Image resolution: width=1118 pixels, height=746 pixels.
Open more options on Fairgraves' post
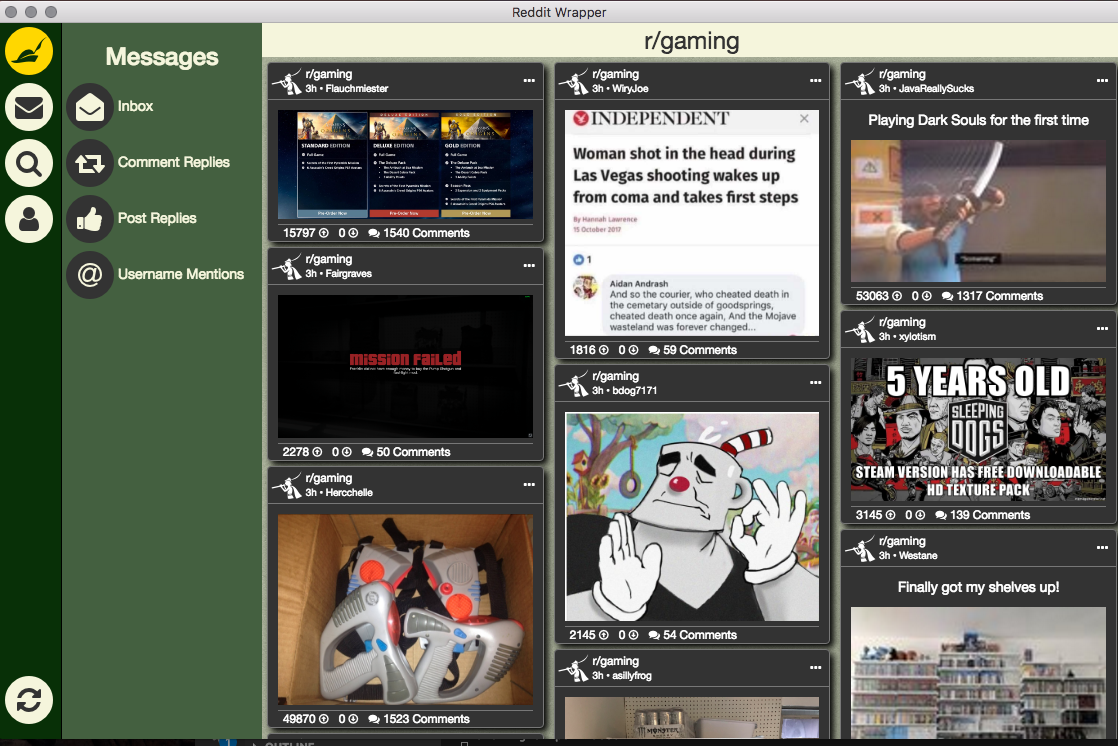(x=529, y=265)
